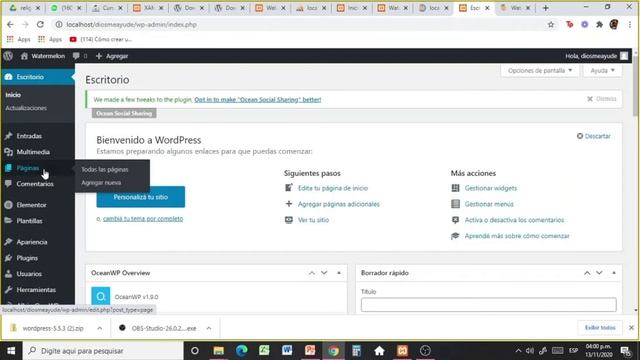Open the YouTube Cómo crear bookmark
Image resolution: width=640 pixels, height=360 pixels.
tap(101, 39)
